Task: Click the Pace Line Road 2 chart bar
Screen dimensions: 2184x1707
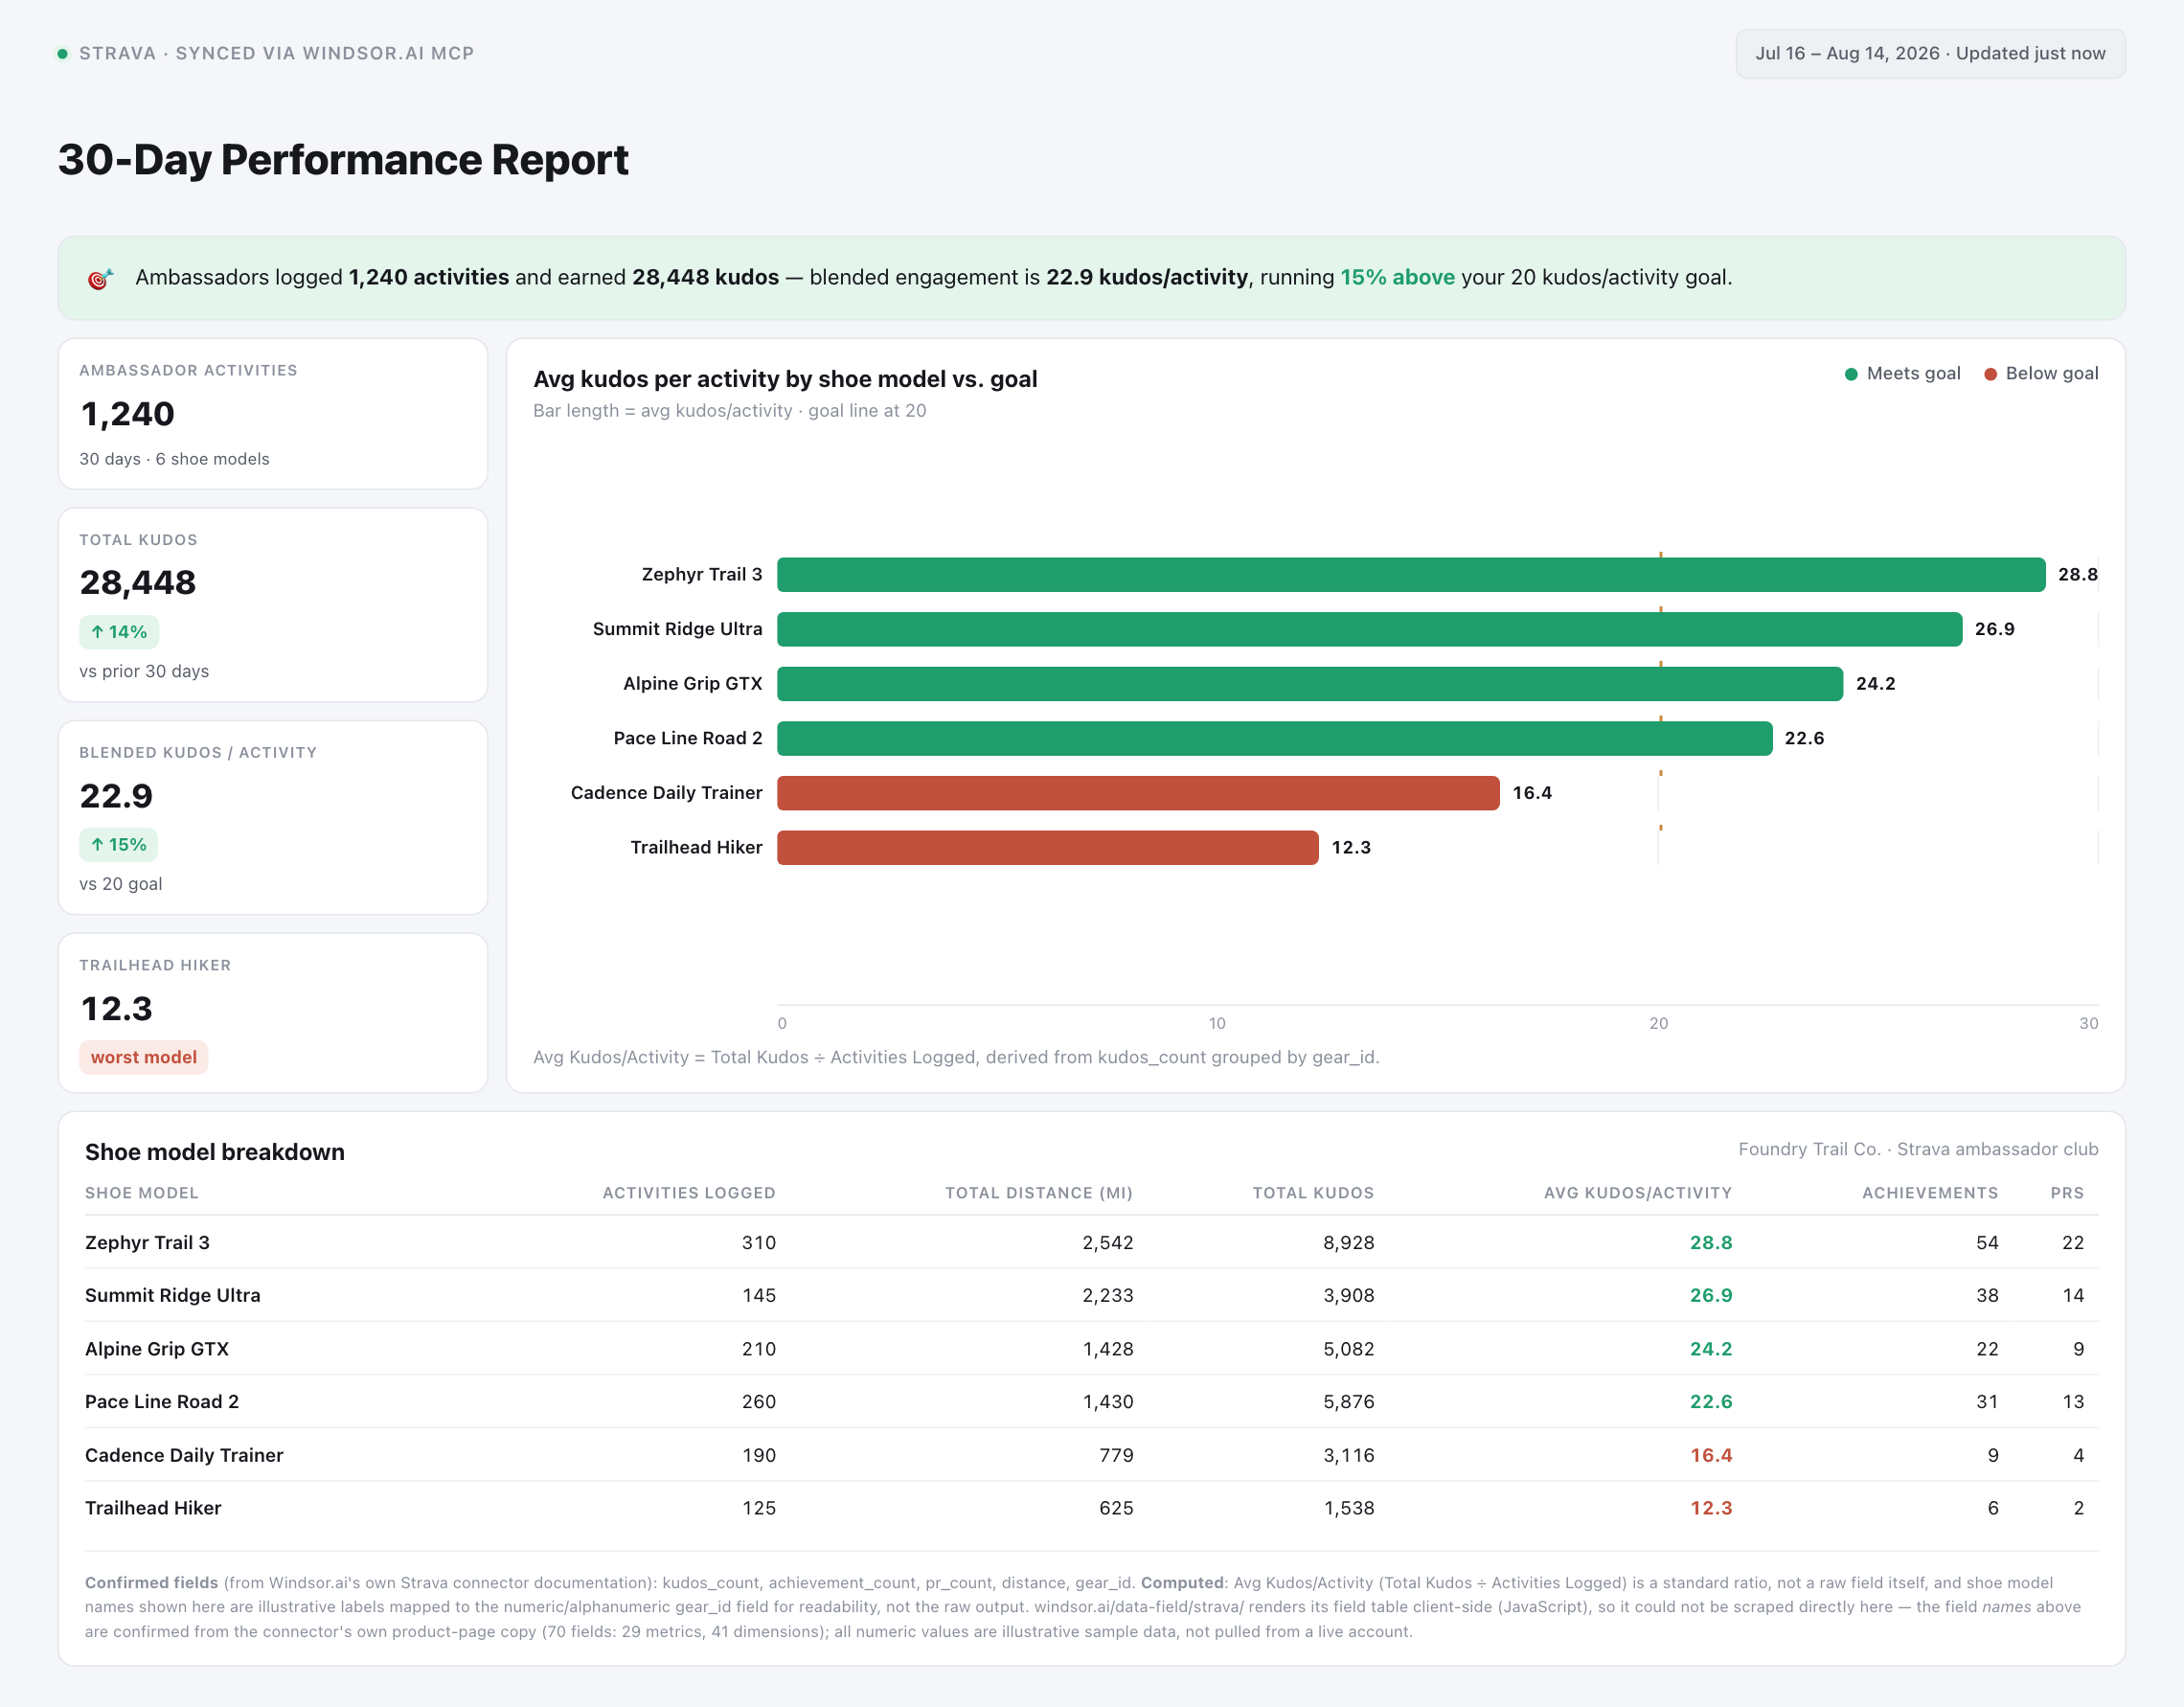Action: coord(1275,738)
